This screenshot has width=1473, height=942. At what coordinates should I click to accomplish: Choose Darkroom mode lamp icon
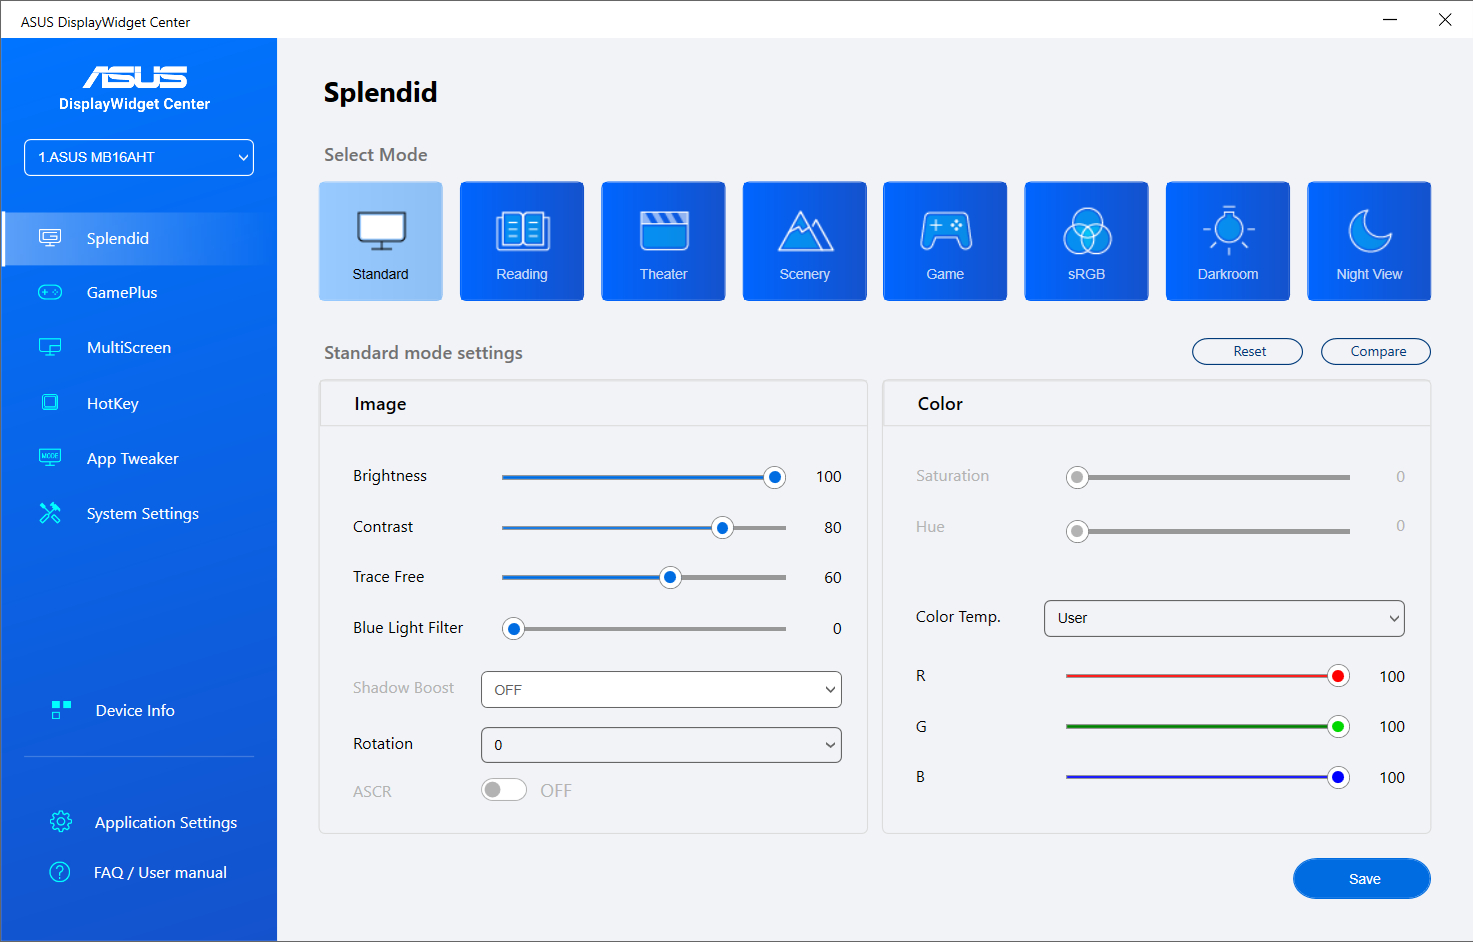tap(1228, 231)
